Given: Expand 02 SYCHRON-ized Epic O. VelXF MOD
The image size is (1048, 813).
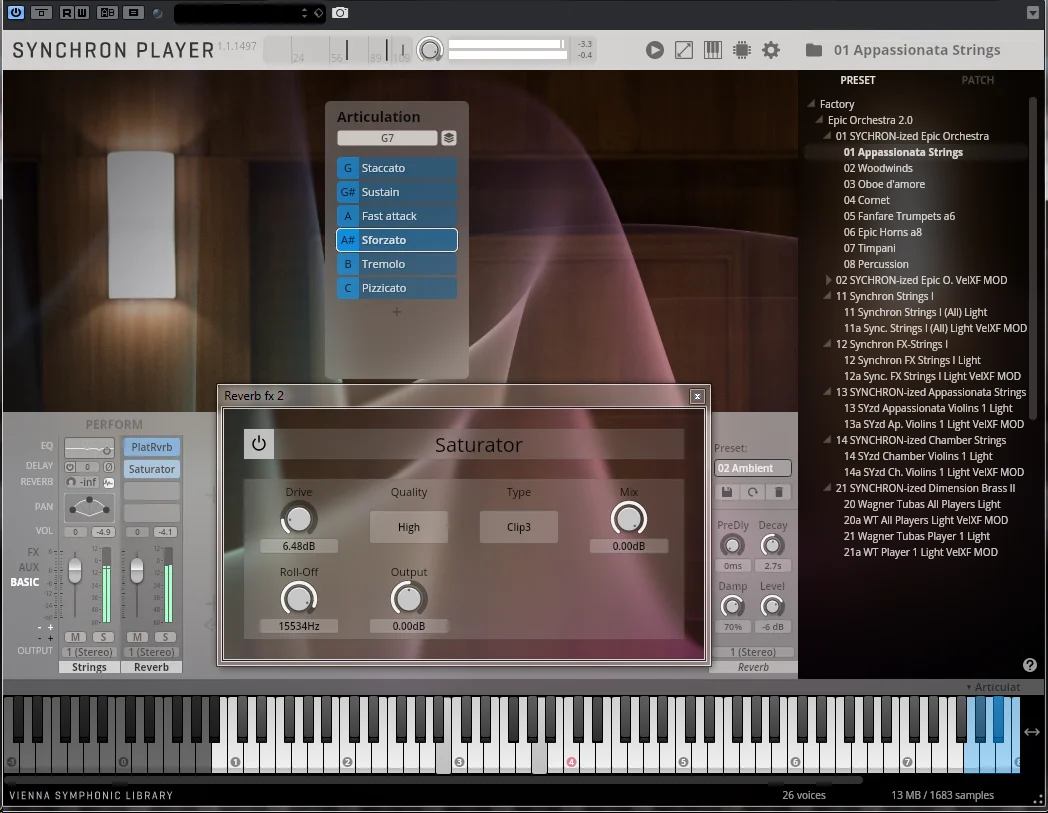Looking at the screenshot, I should (x=828, y=280).
